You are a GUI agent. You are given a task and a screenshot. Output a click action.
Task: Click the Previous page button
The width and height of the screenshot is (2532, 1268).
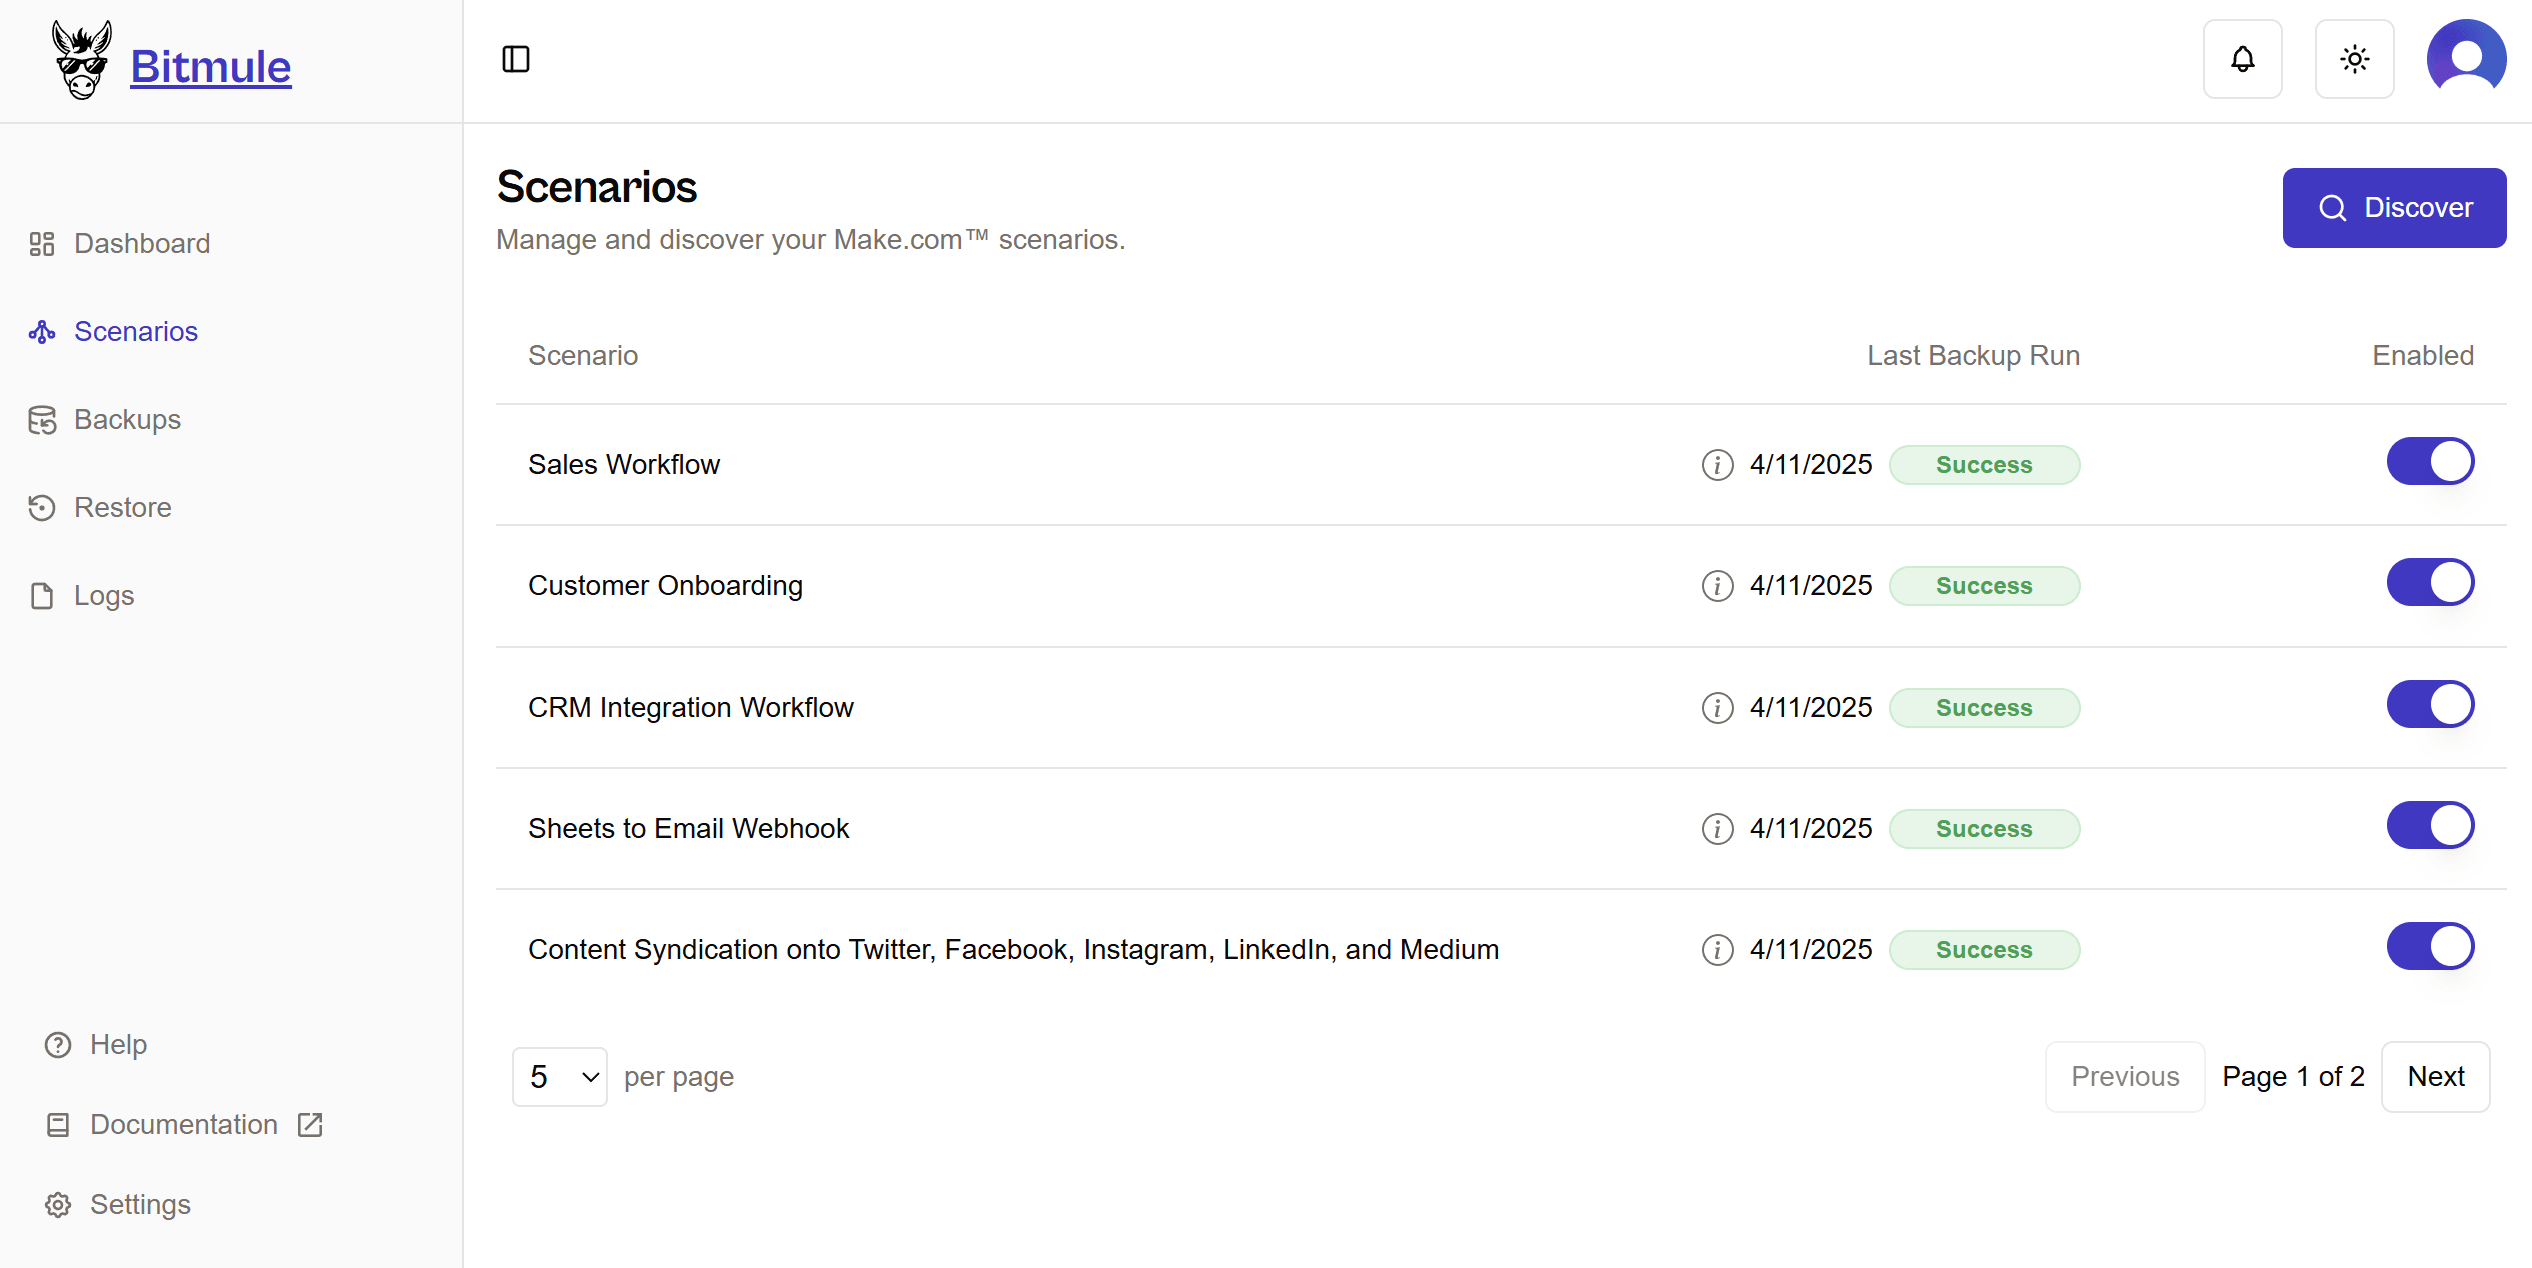(2125, 1077)
